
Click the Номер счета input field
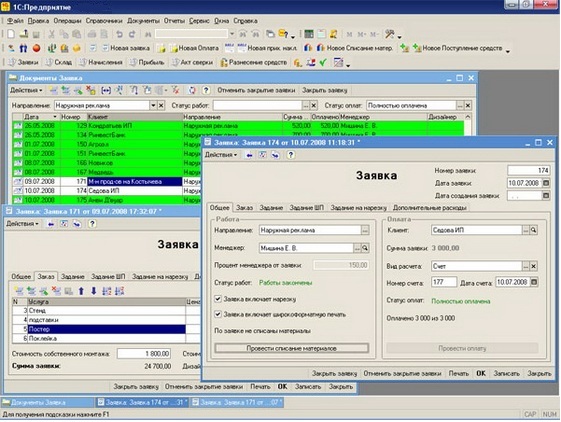tap(444, 282)
